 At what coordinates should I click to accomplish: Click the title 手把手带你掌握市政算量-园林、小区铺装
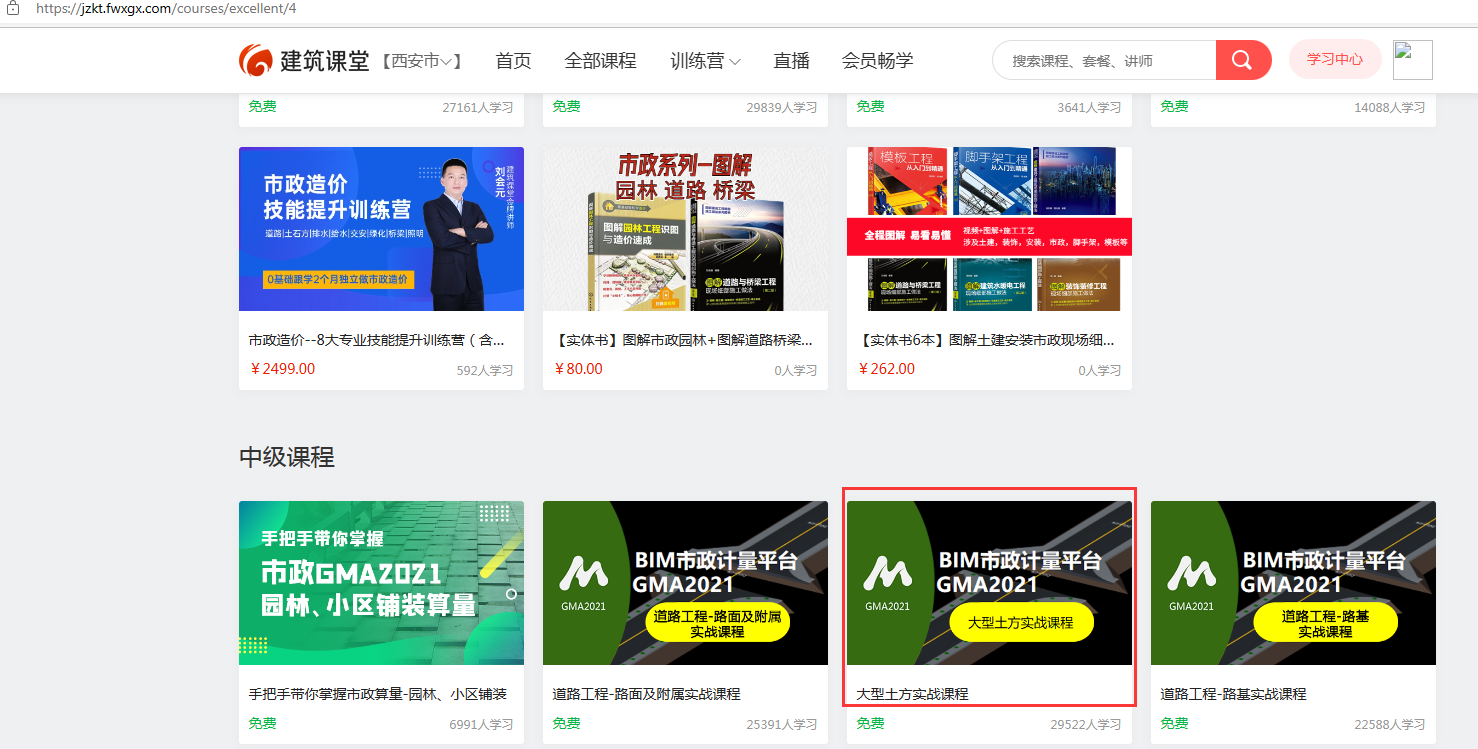tap(378, 694)
